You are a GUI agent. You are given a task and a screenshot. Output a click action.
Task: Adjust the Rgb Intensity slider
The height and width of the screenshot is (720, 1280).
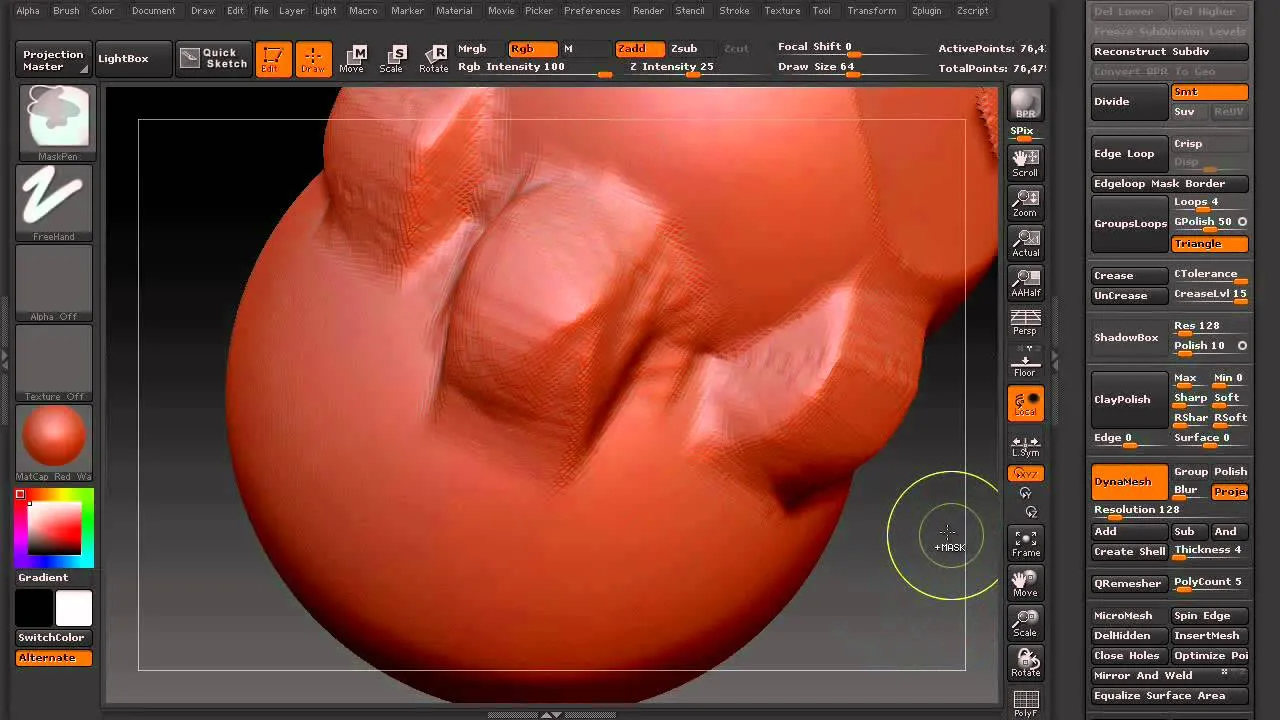click(534, 67)
